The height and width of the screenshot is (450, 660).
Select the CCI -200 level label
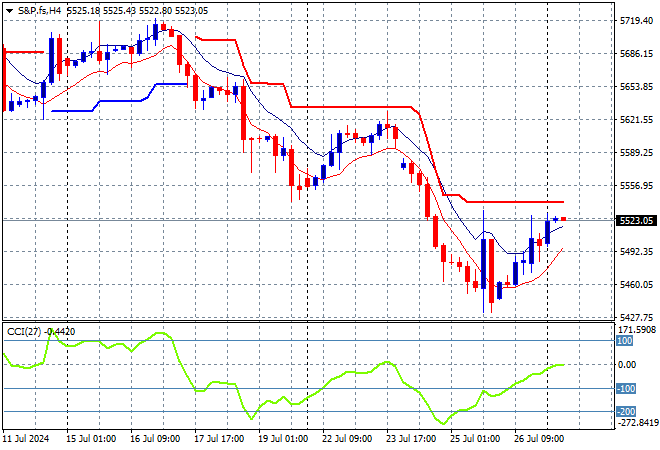pyautogui.click(x=626, y=411)
